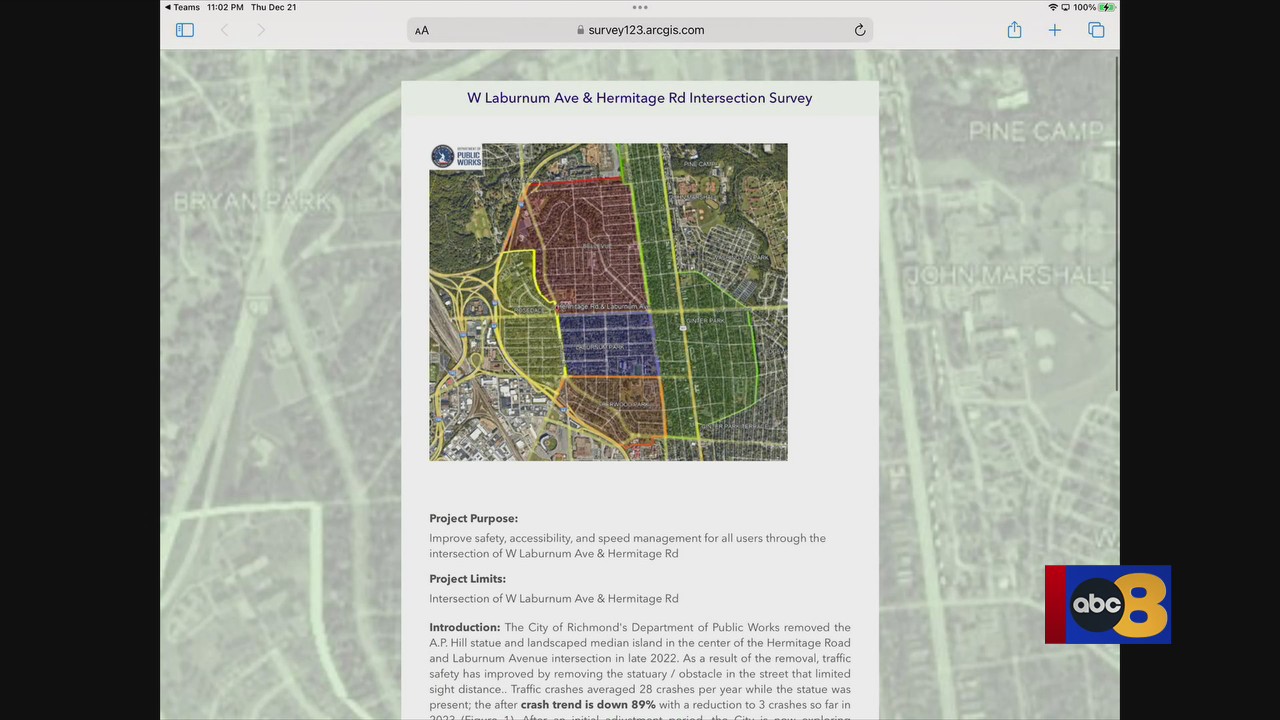
Task: Click the intersection survey title heading
Action: pos(639,98)
